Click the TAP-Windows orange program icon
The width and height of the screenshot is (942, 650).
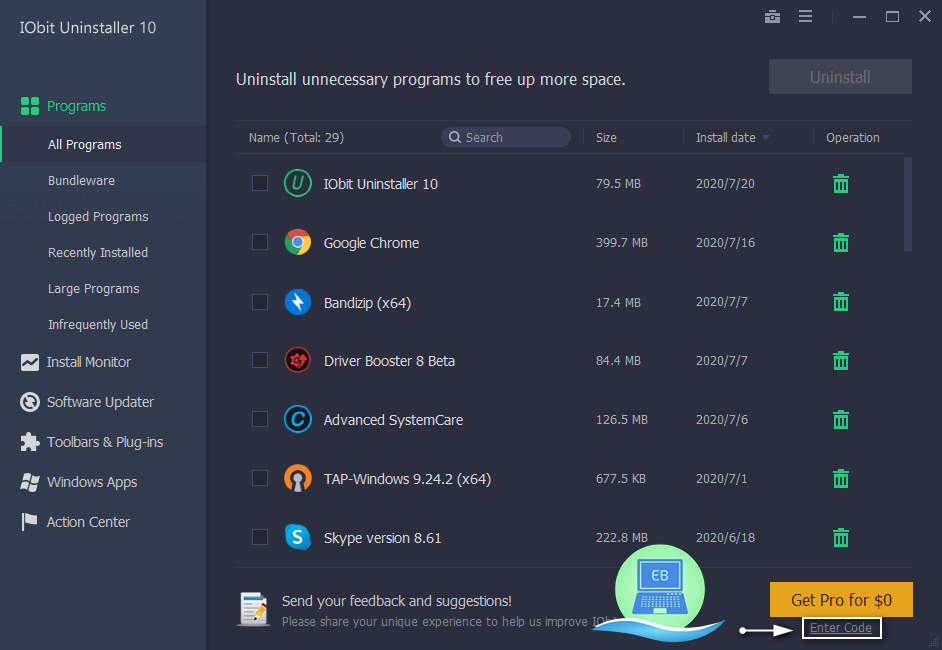click(297, 478)
